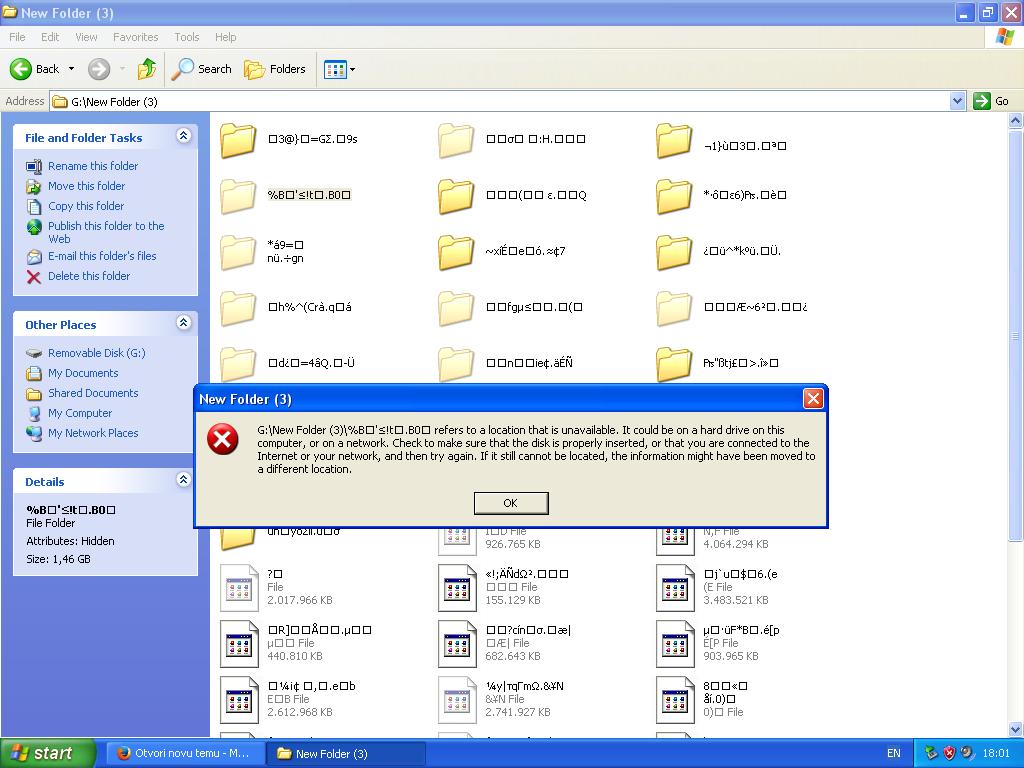The width and height of the screenshot is (1024, 768).
Task: Select the 2.612.968 KB file icon
Action: [x=239, y=700]
